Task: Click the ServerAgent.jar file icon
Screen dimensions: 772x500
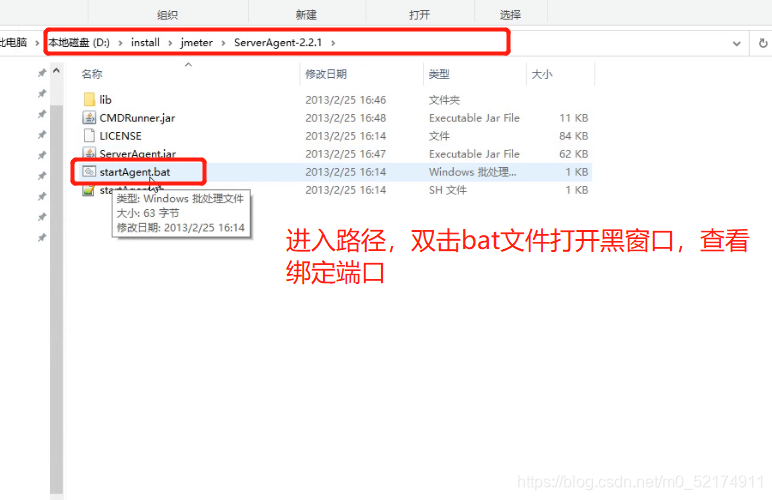Action: 89,153
